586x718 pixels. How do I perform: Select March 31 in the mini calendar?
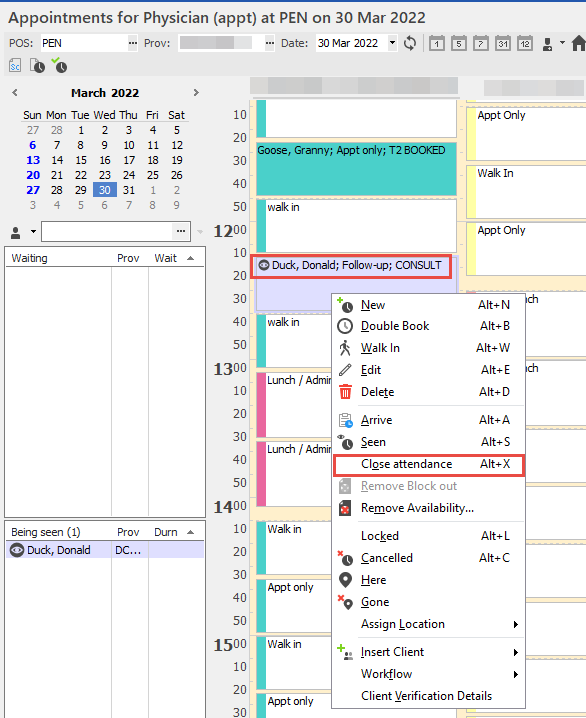[129, 190]
